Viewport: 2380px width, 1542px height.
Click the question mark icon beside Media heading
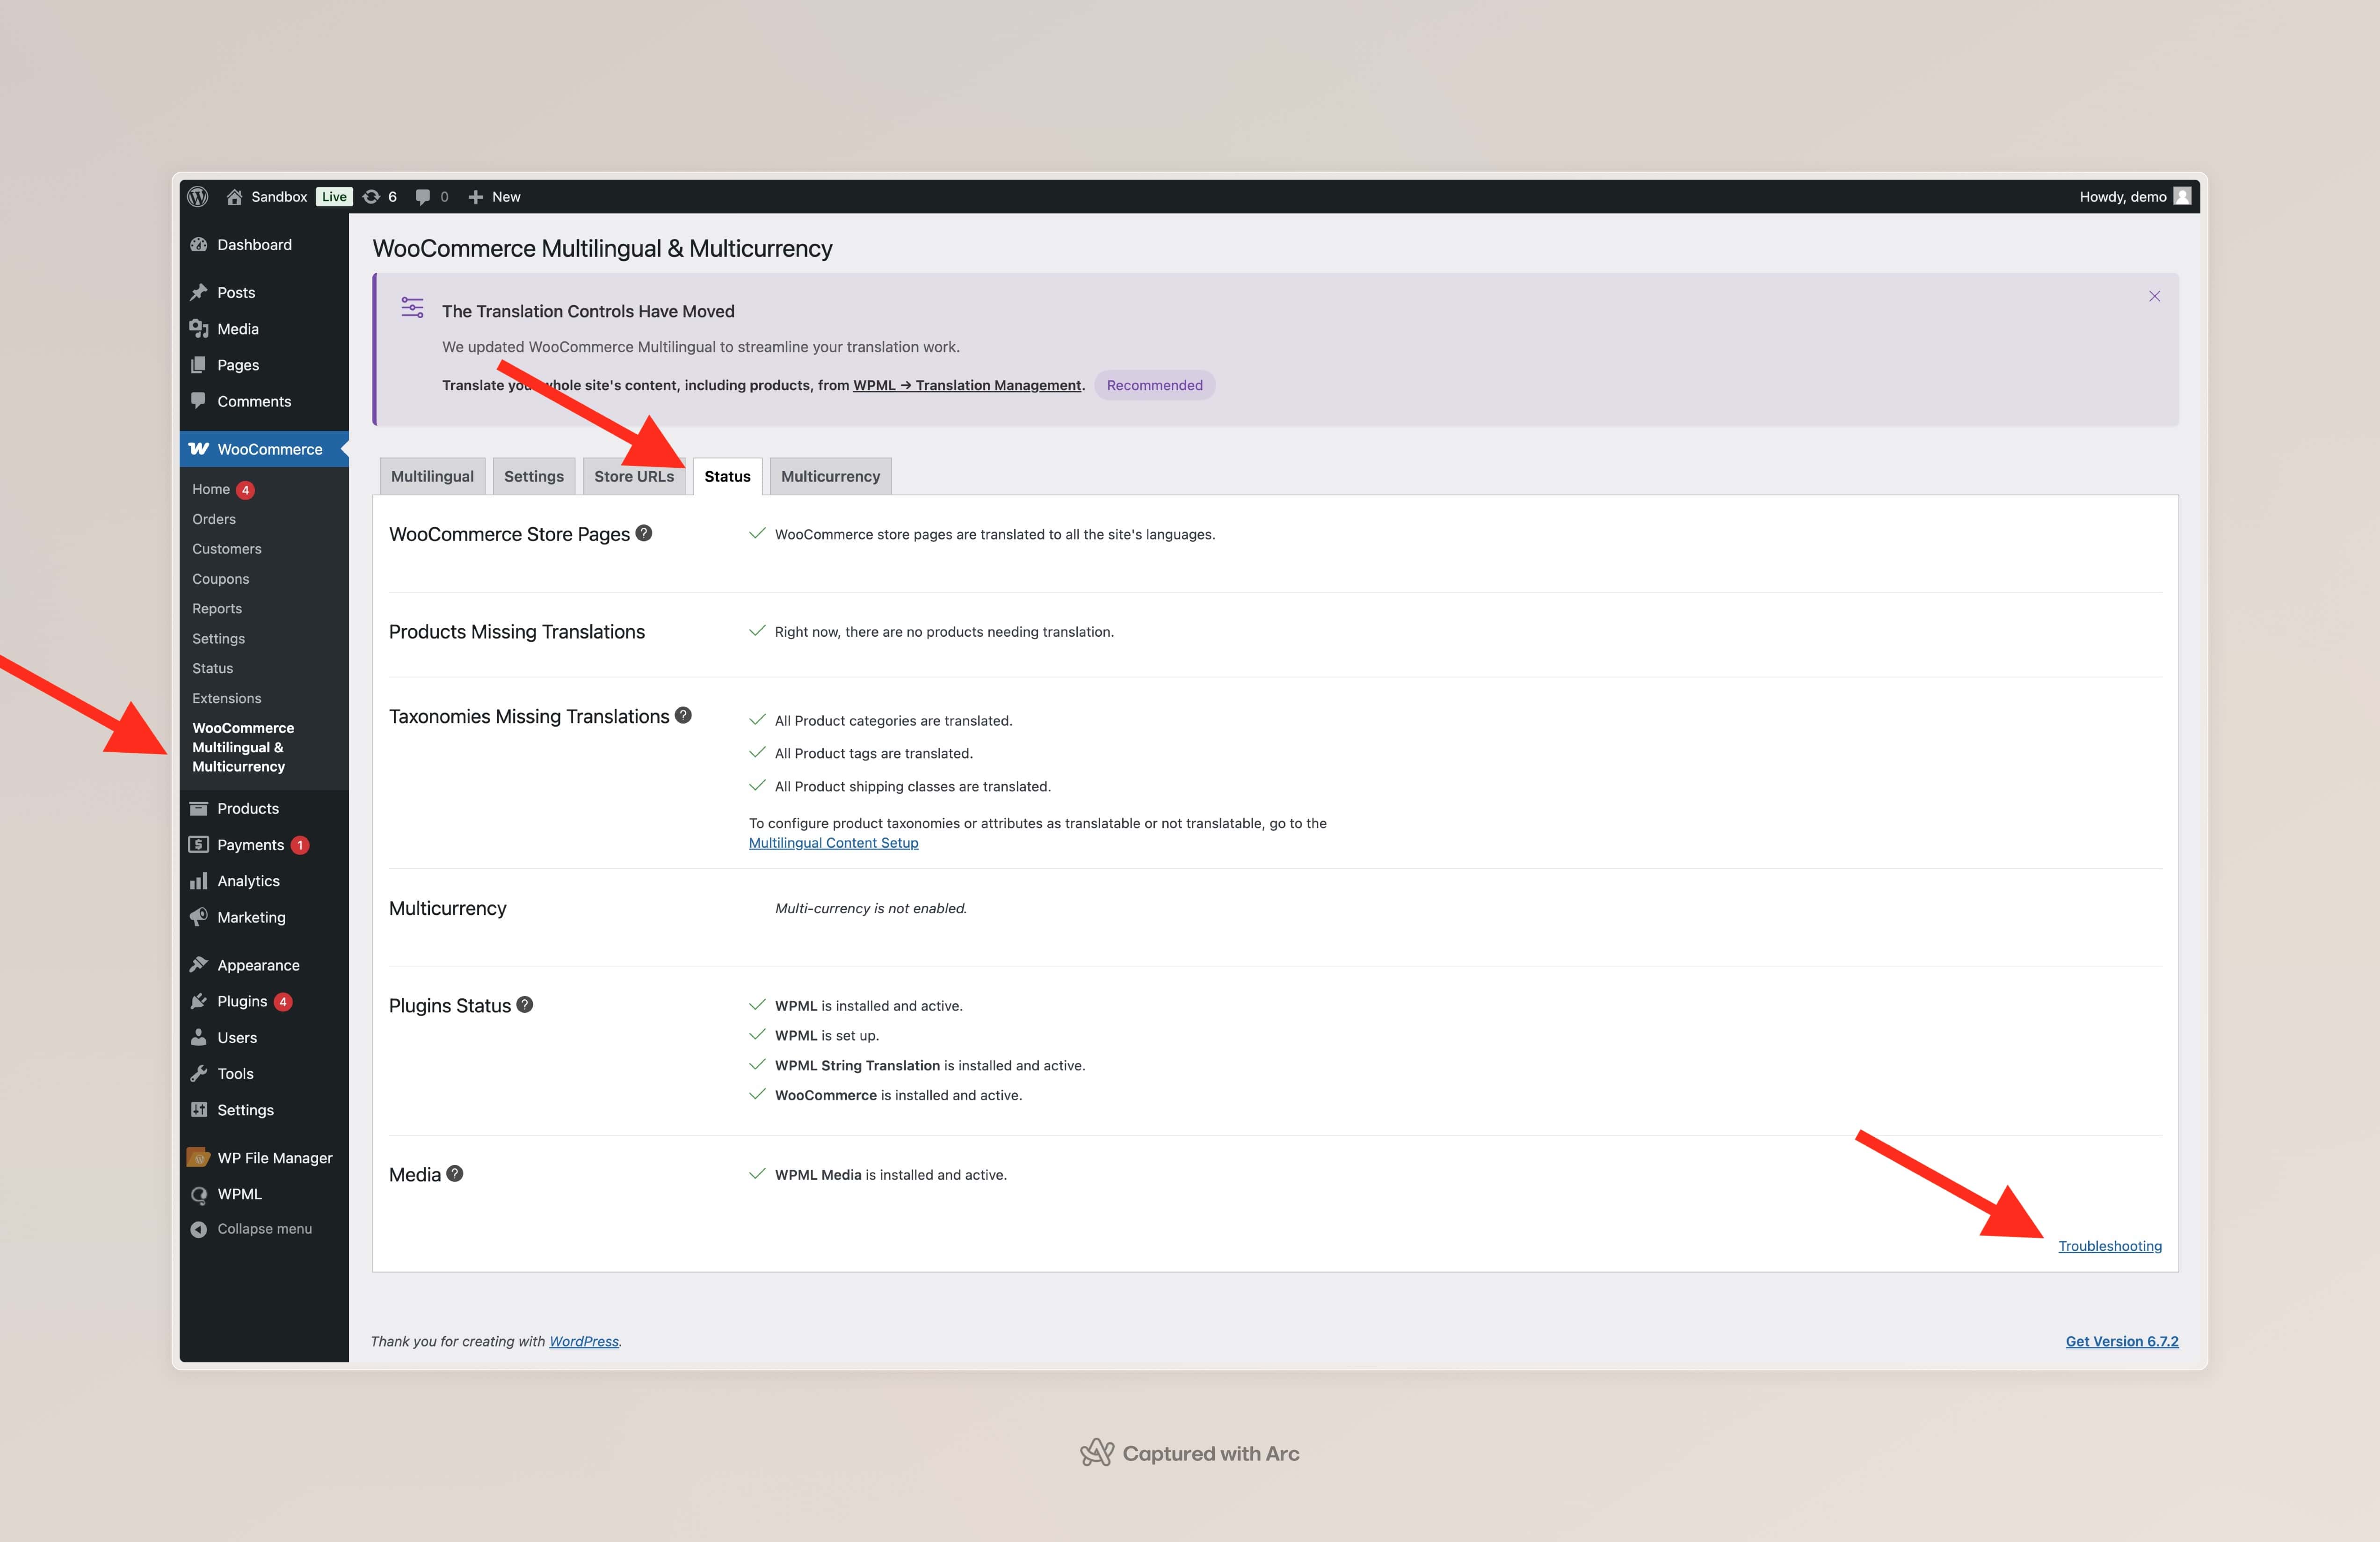click(455, 1173)
